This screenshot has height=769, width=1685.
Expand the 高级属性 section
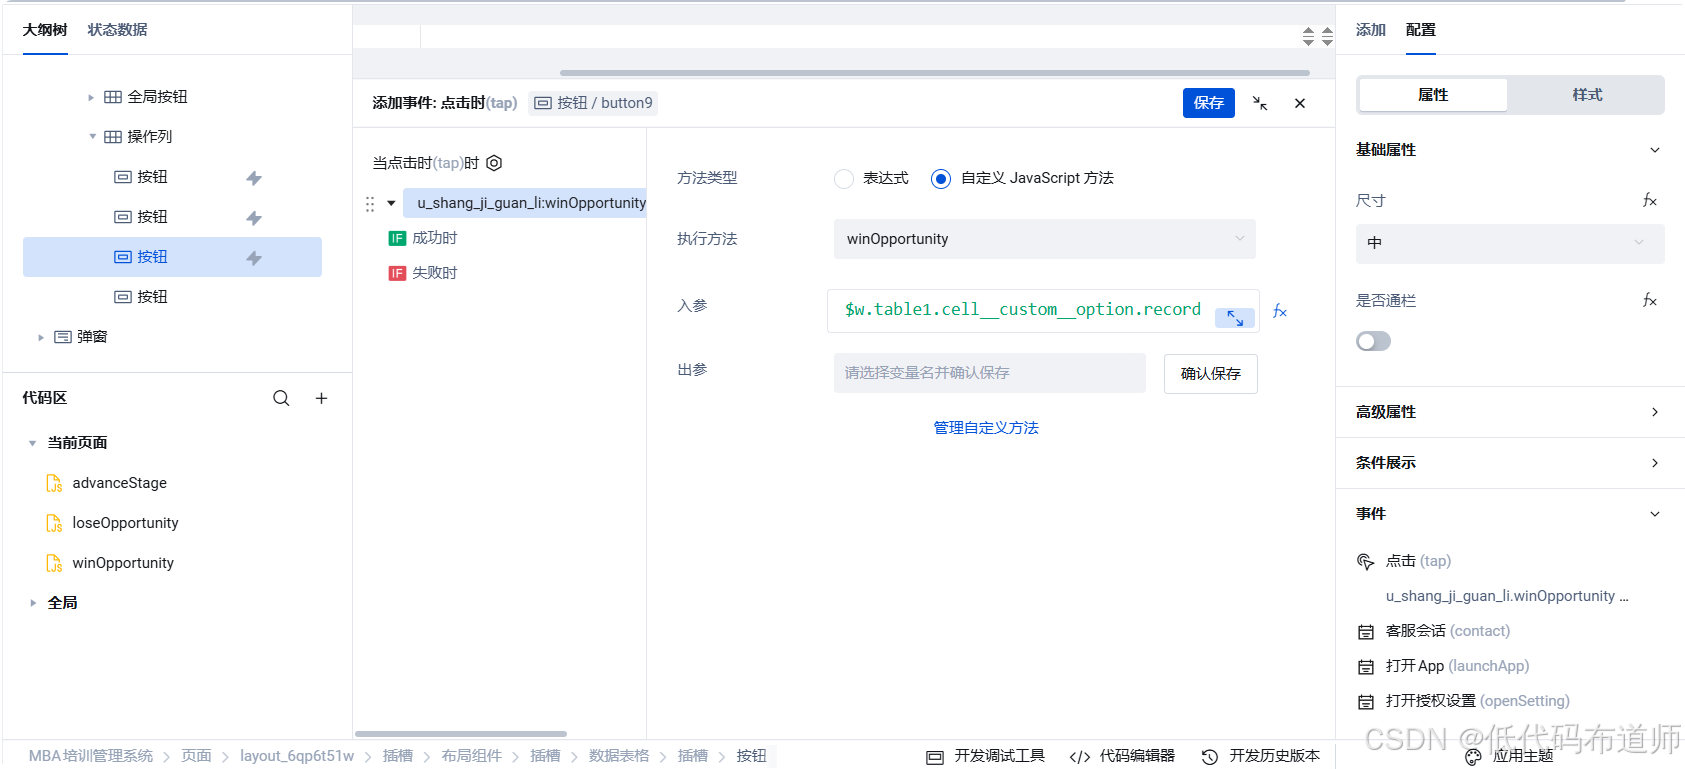(1655, 412)
